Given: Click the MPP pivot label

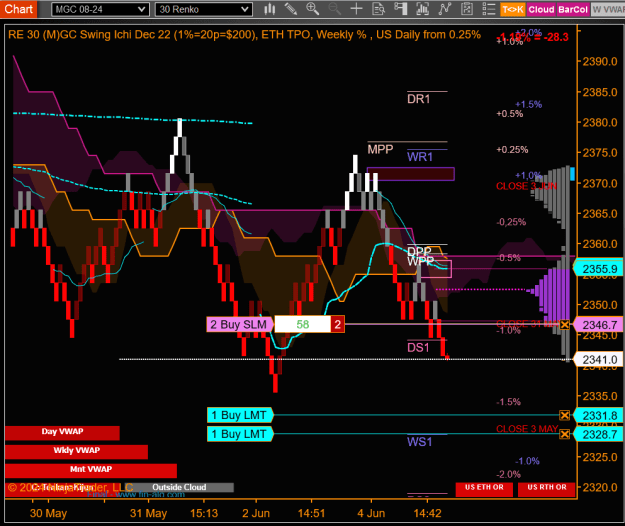Looking at the screenshot, I should coord(380,149).
